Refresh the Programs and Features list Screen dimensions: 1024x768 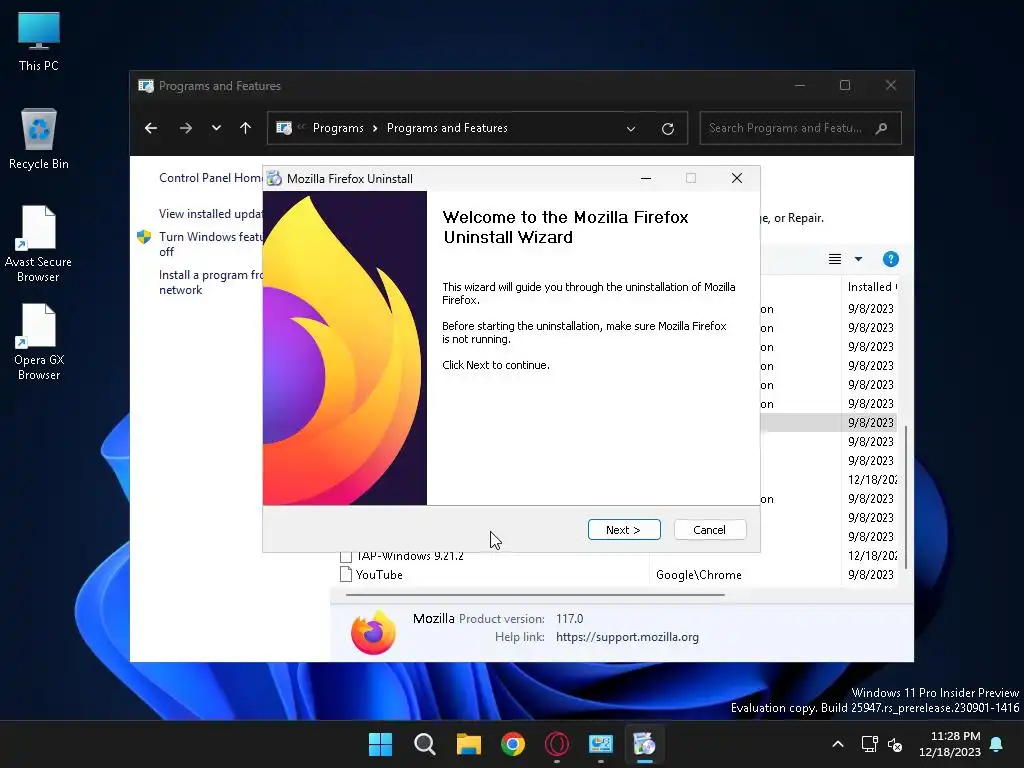point(667,129)
